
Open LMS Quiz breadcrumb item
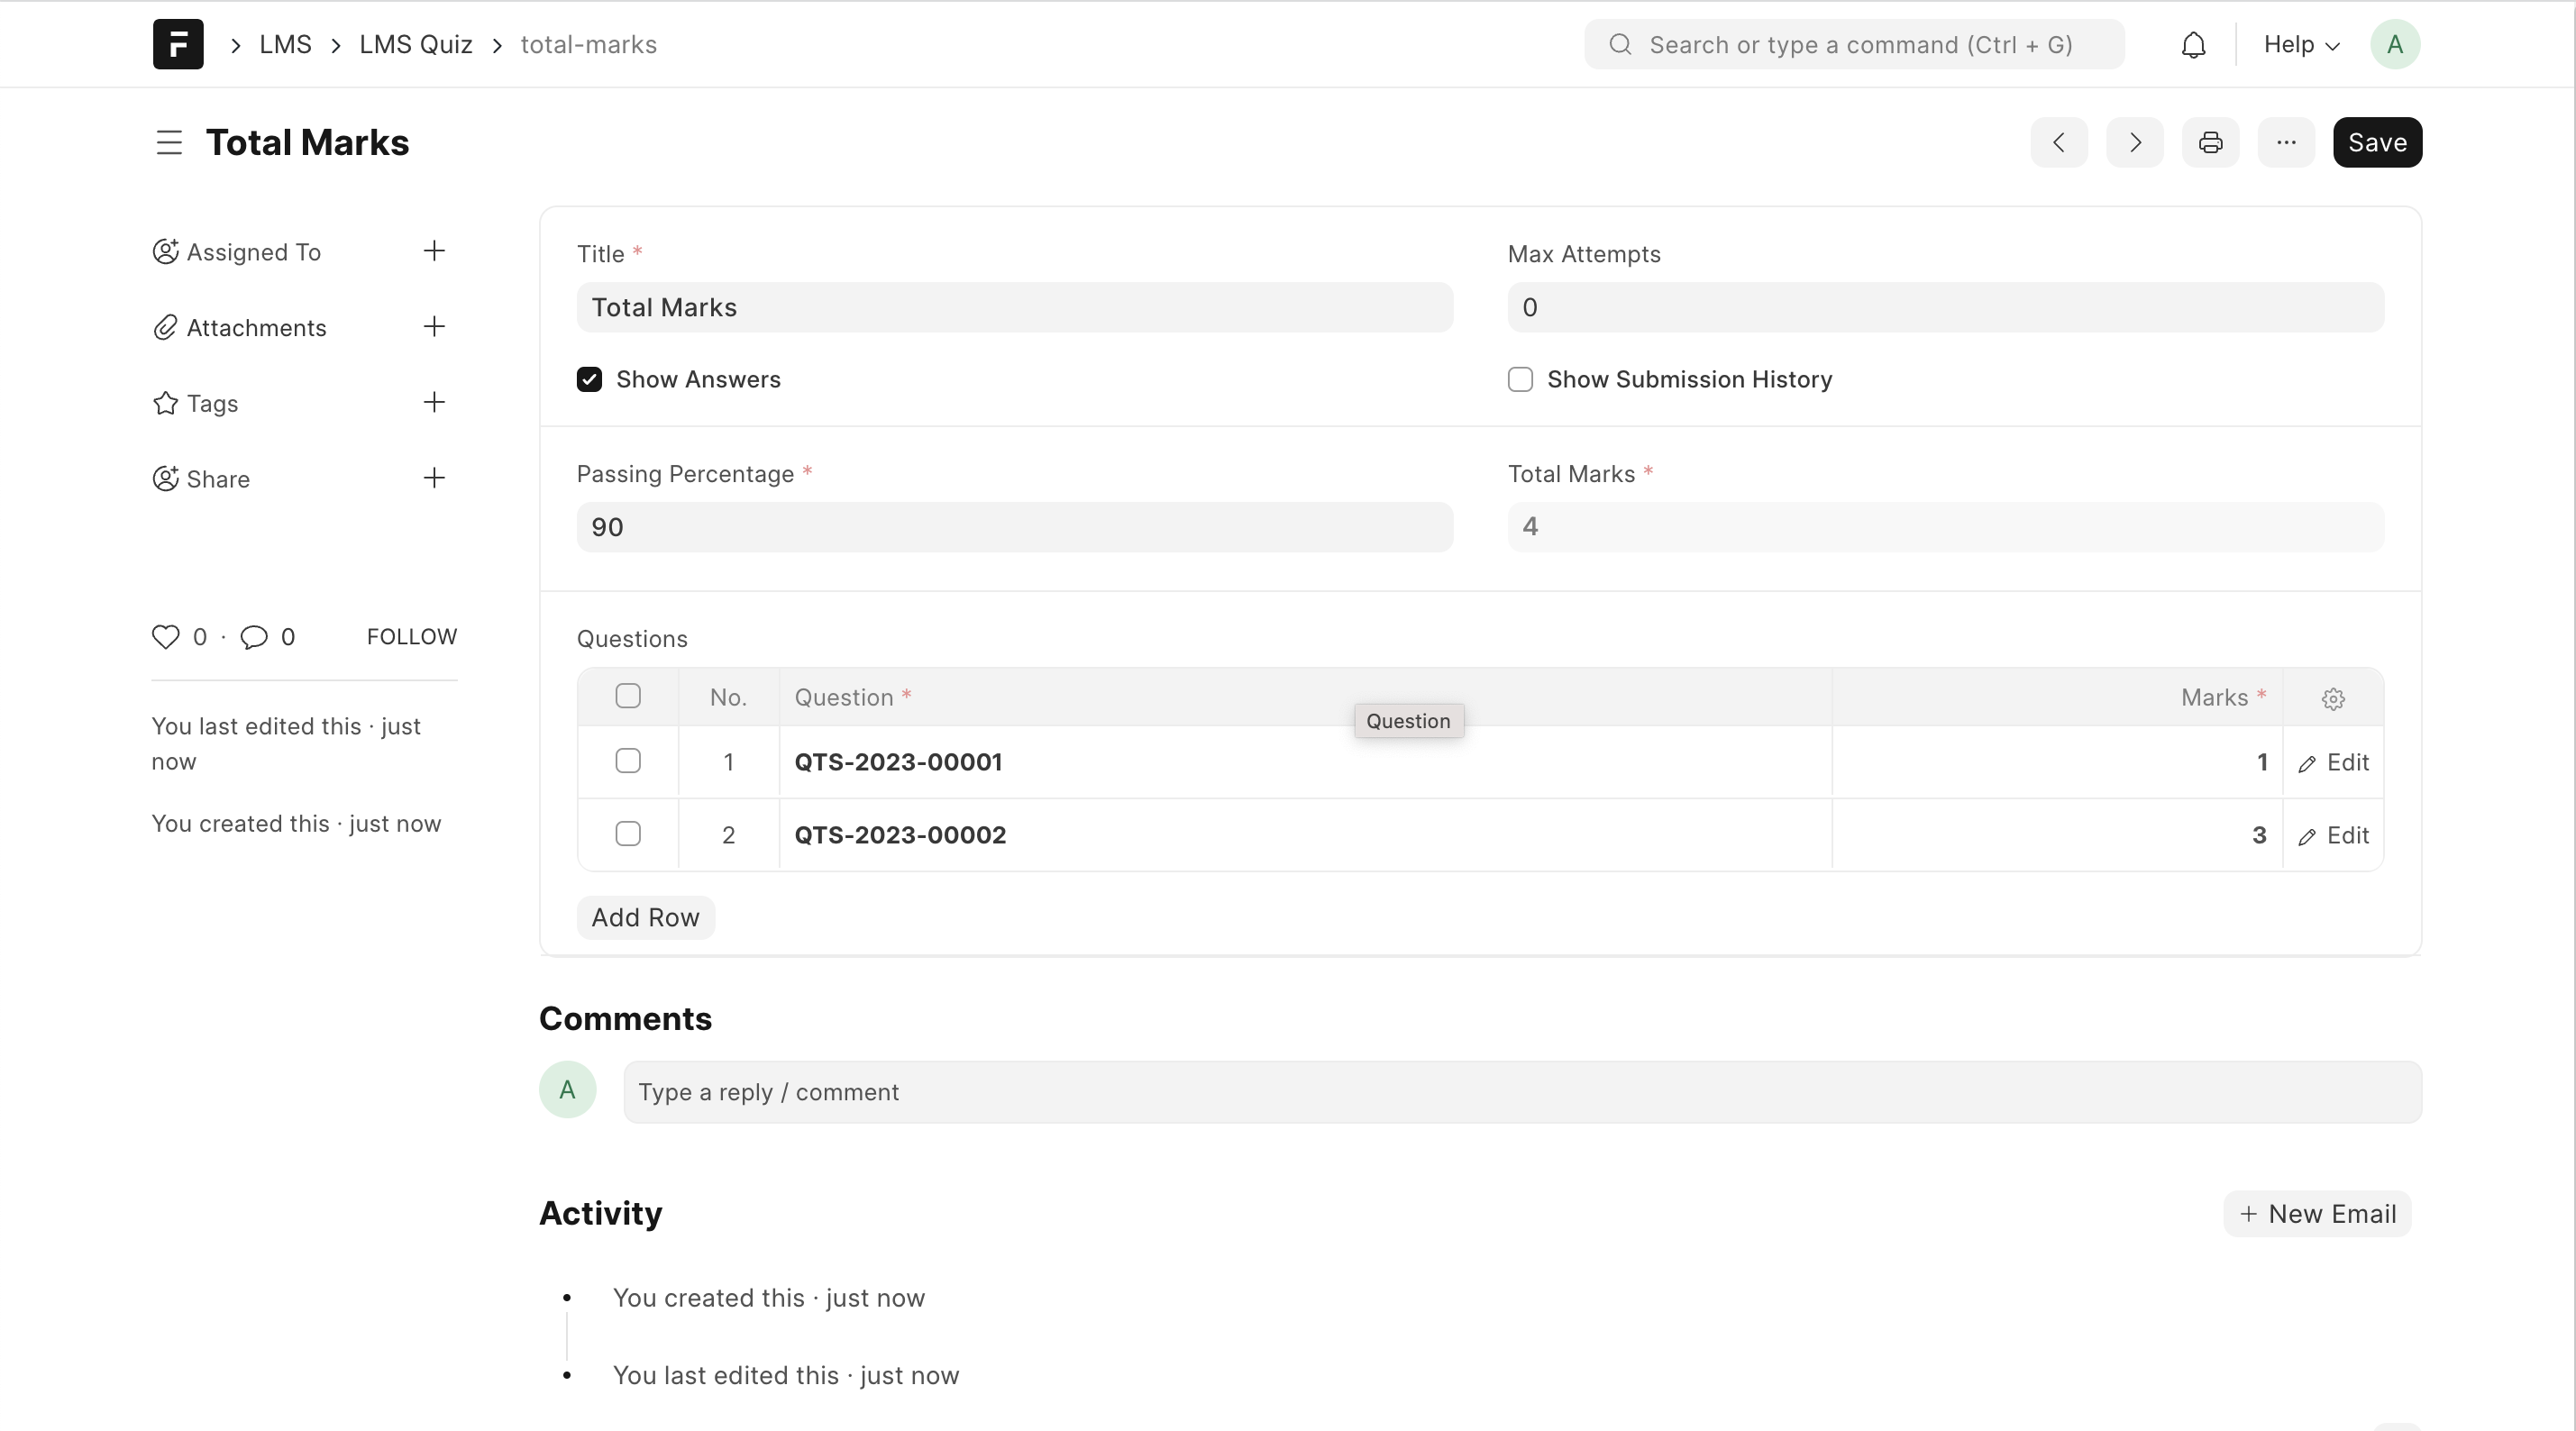pos(416,44)
